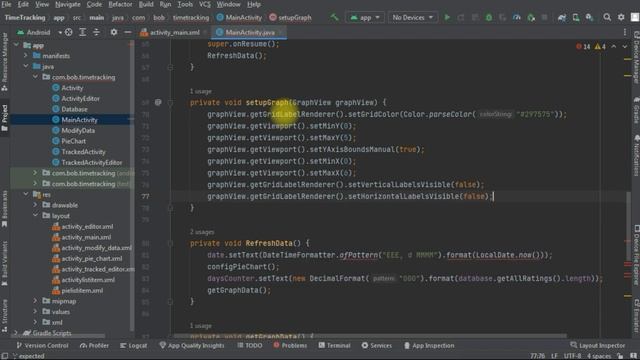The image size is (640, 360).
Task: Click the '1 usage' hint above setupGraph
Action: click(x=200, y=91)
